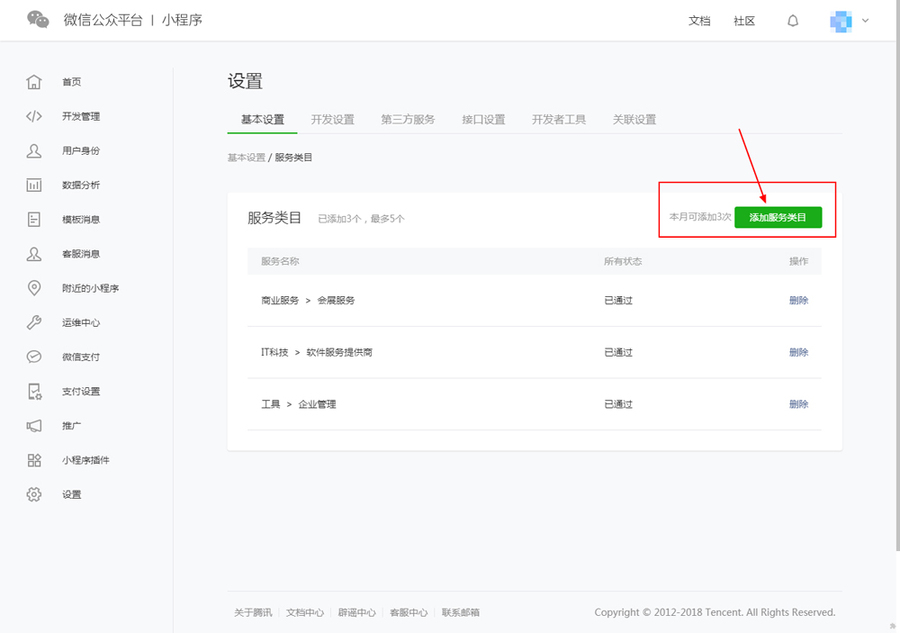Click the 支付设置 icon
The width and height of the screenshot is (900, 633).
[34, 391]
